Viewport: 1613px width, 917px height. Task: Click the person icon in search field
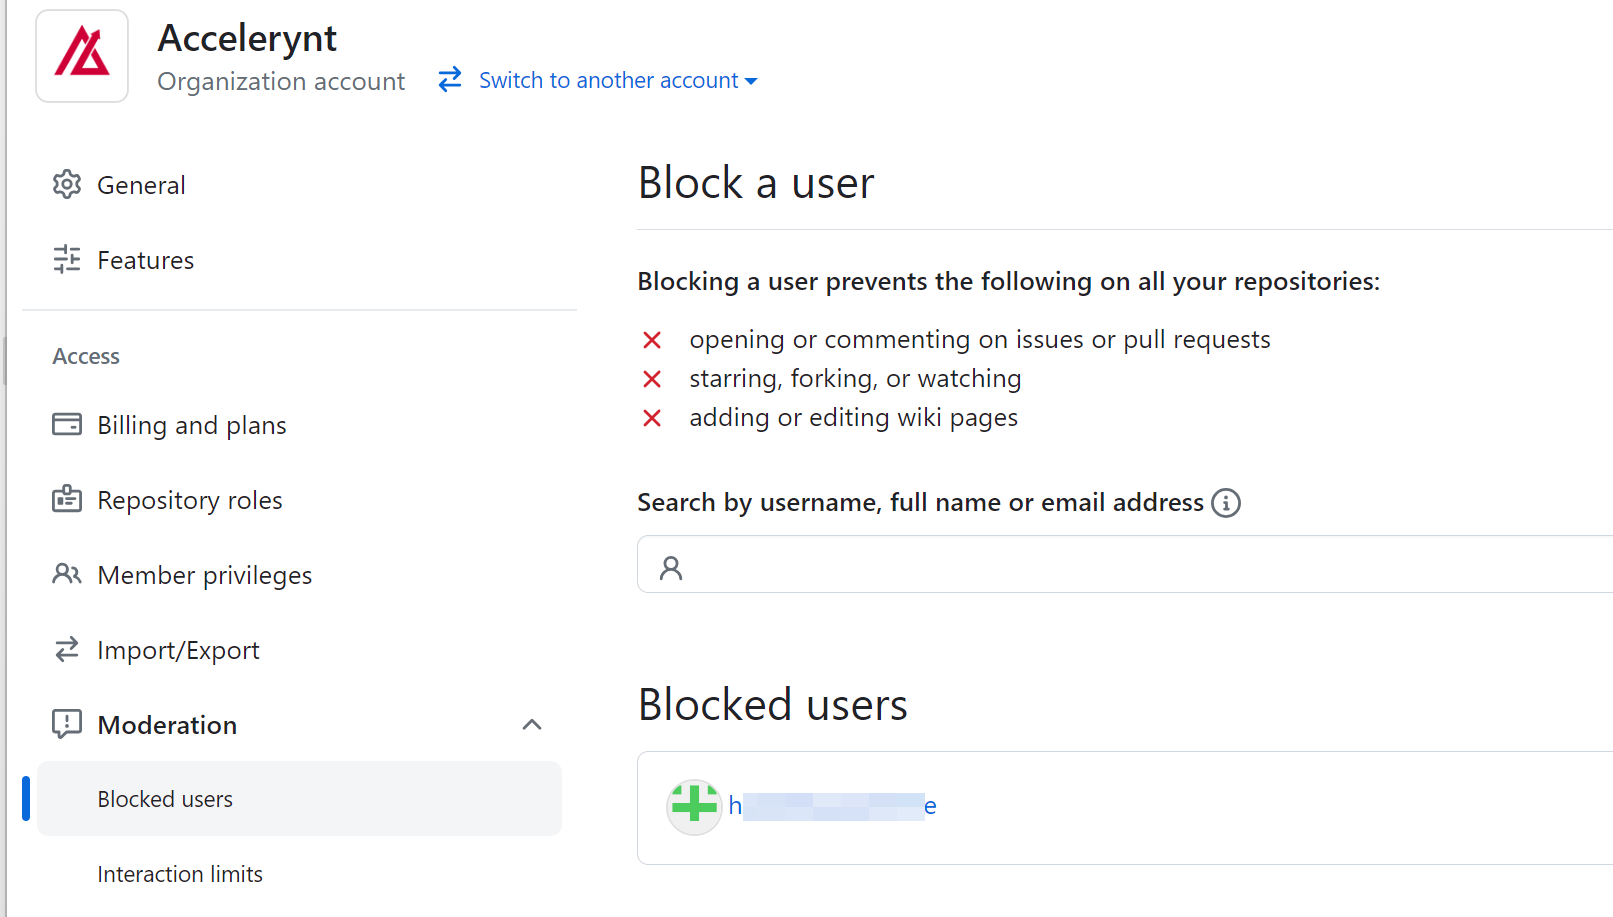[x=671, y=568]
